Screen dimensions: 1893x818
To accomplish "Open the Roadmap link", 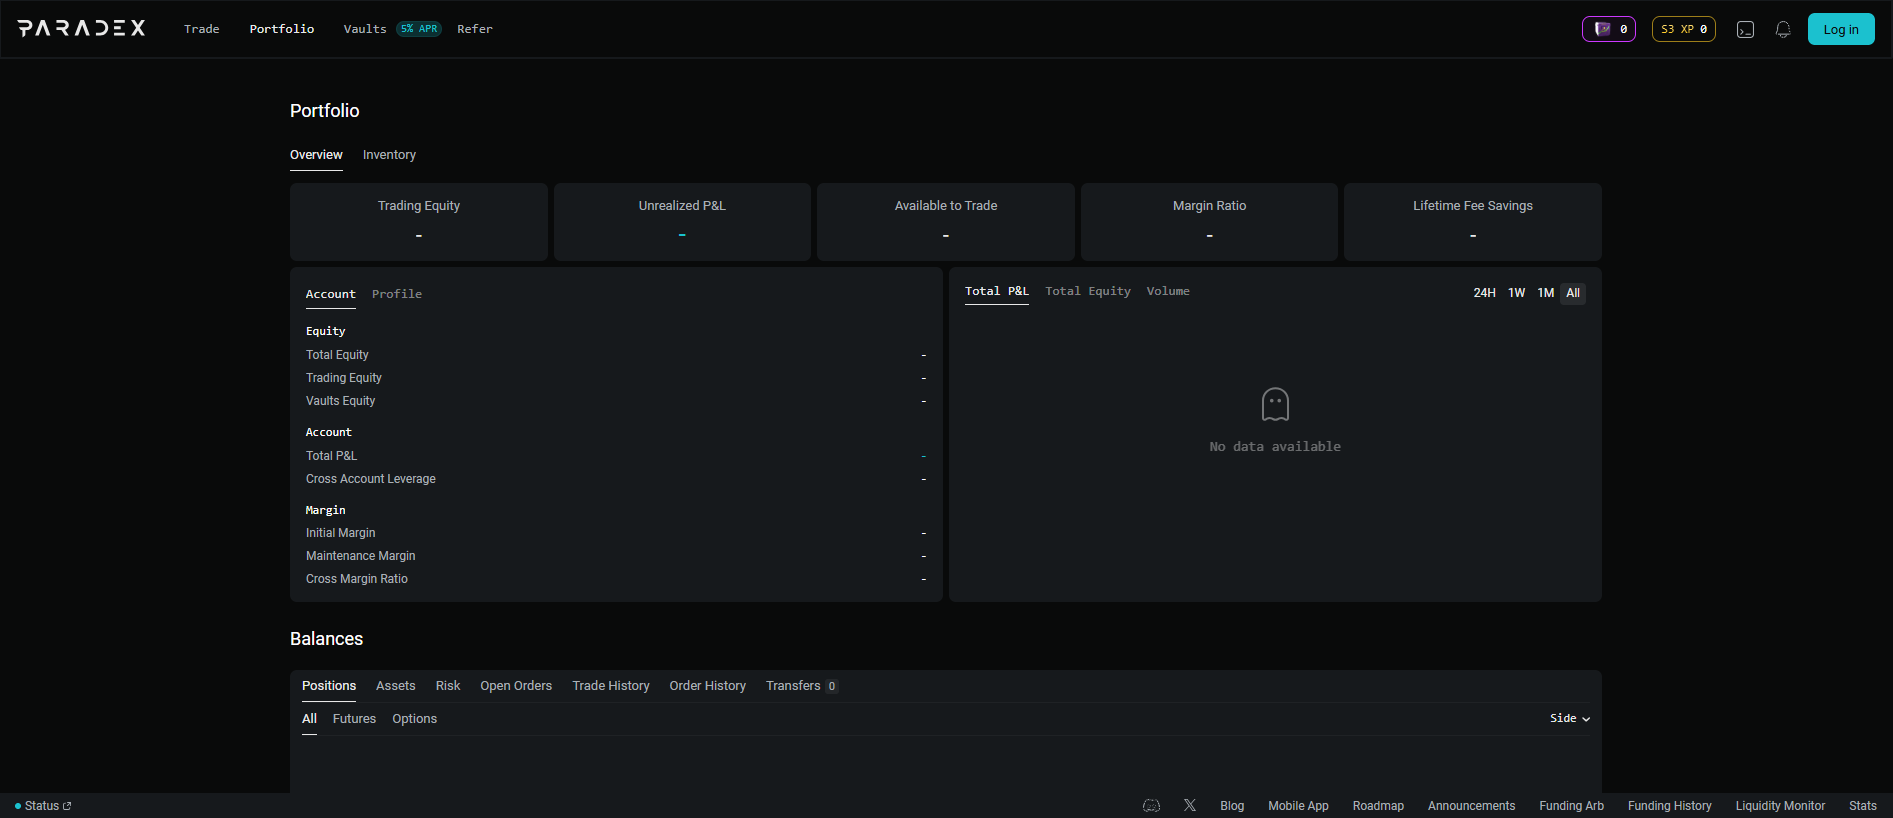I will pos(1378,806).
